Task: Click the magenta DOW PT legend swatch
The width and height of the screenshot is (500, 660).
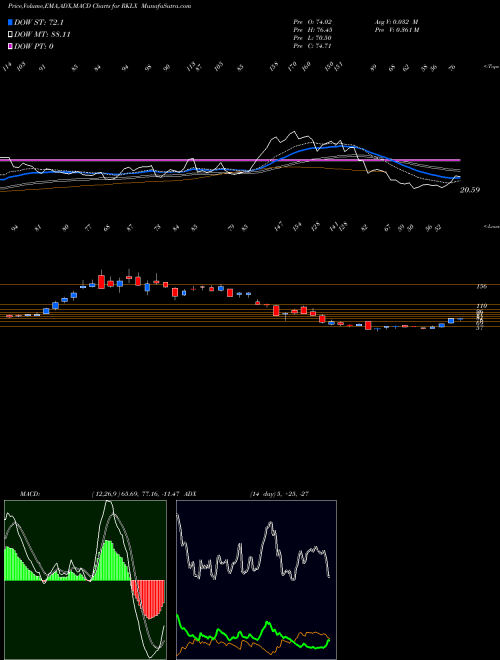Action: 11,46
